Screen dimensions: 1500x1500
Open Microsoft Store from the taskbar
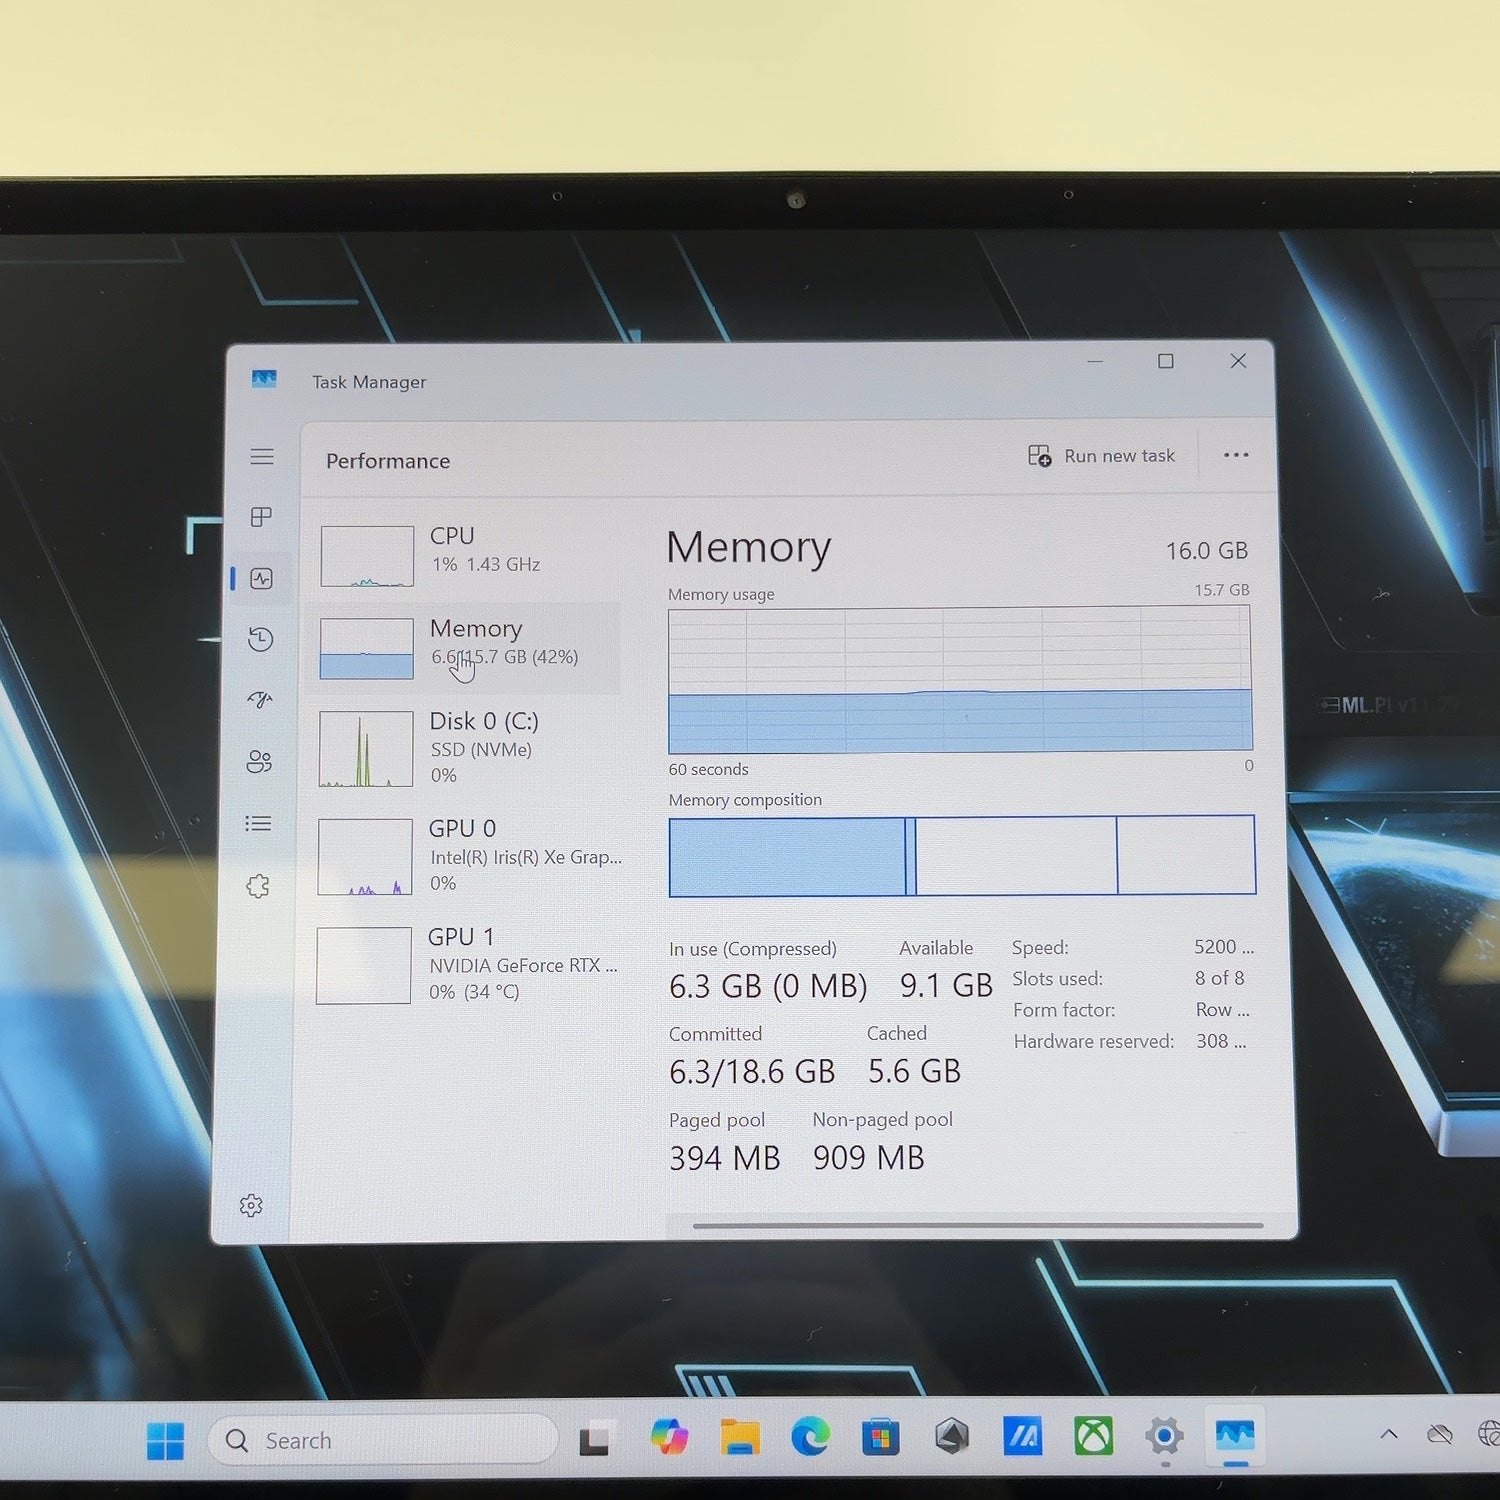coord(881,1437)
